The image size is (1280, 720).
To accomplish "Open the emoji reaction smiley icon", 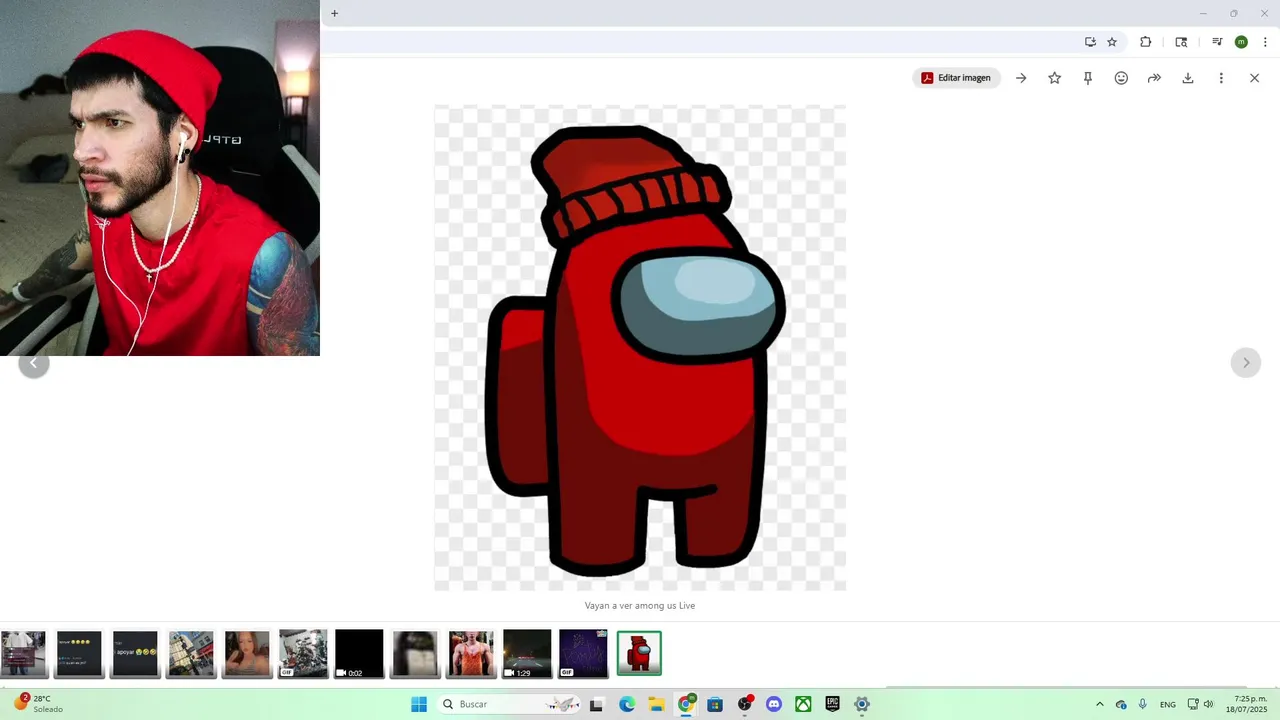I will [1121, 78].
